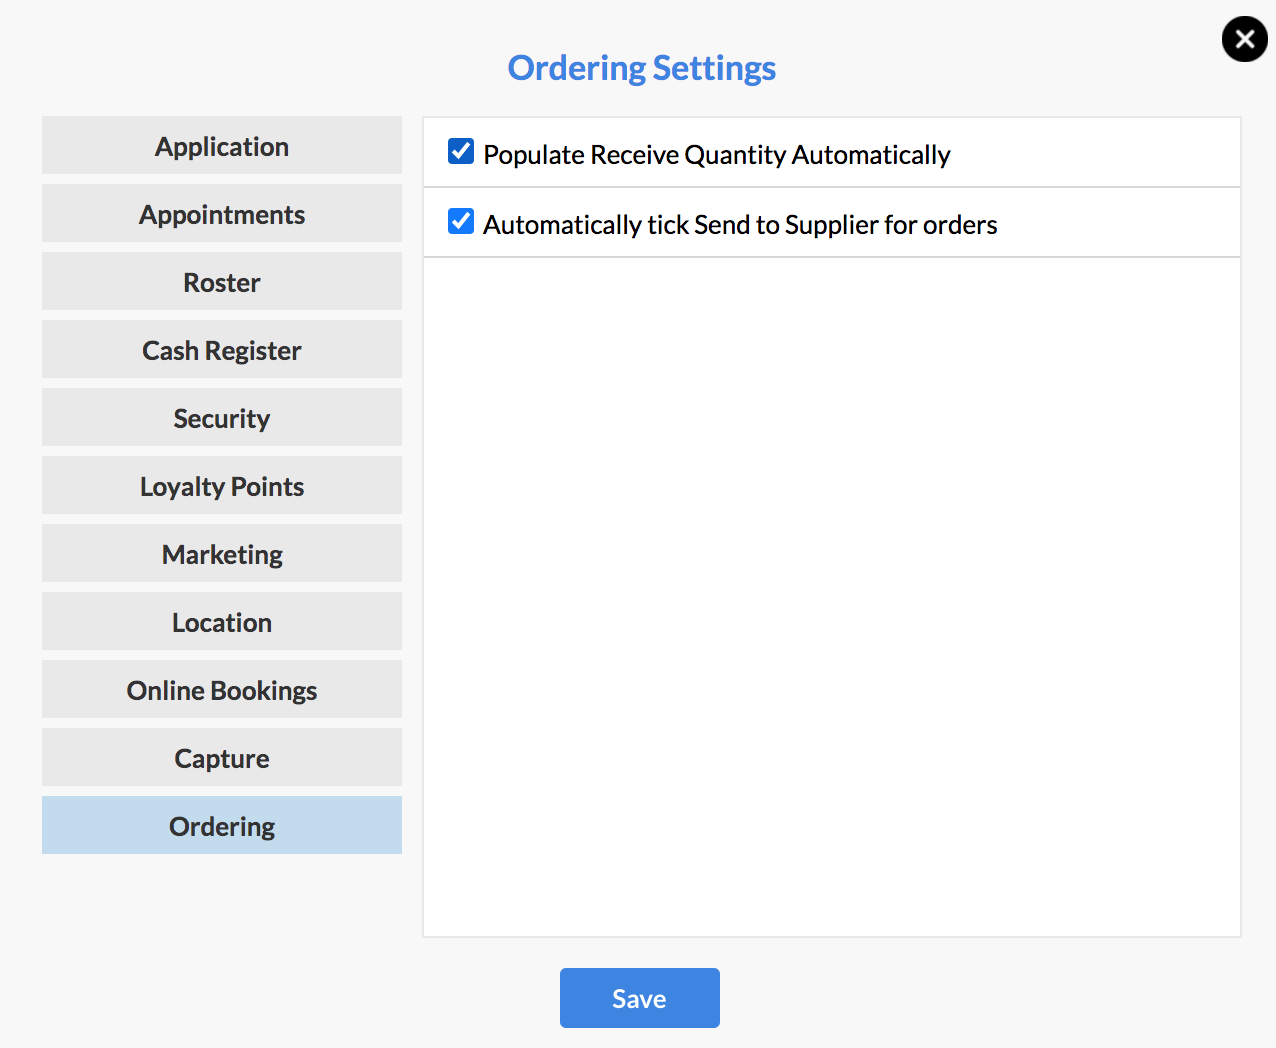Switch to the Marketing tab
The height and width of the screenshot is (1048, 1276).
222,553
